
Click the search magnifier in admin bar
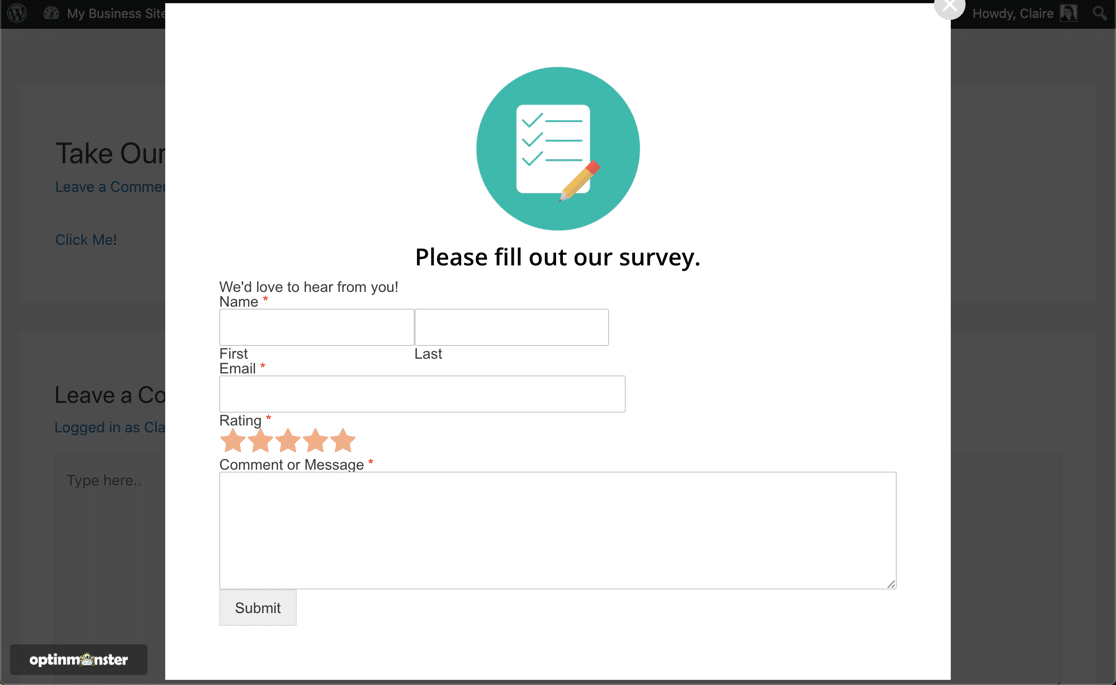tap(1099, 14)
